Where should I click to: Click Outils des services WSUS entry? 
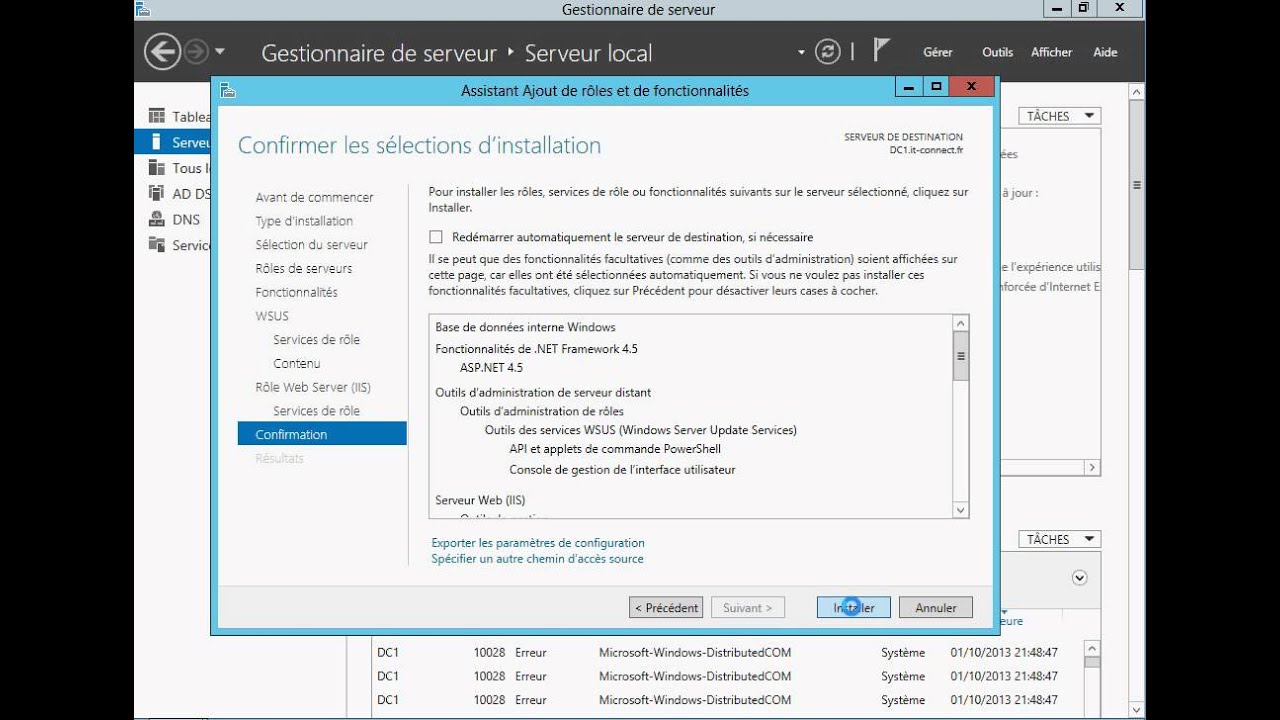point(641,430)
